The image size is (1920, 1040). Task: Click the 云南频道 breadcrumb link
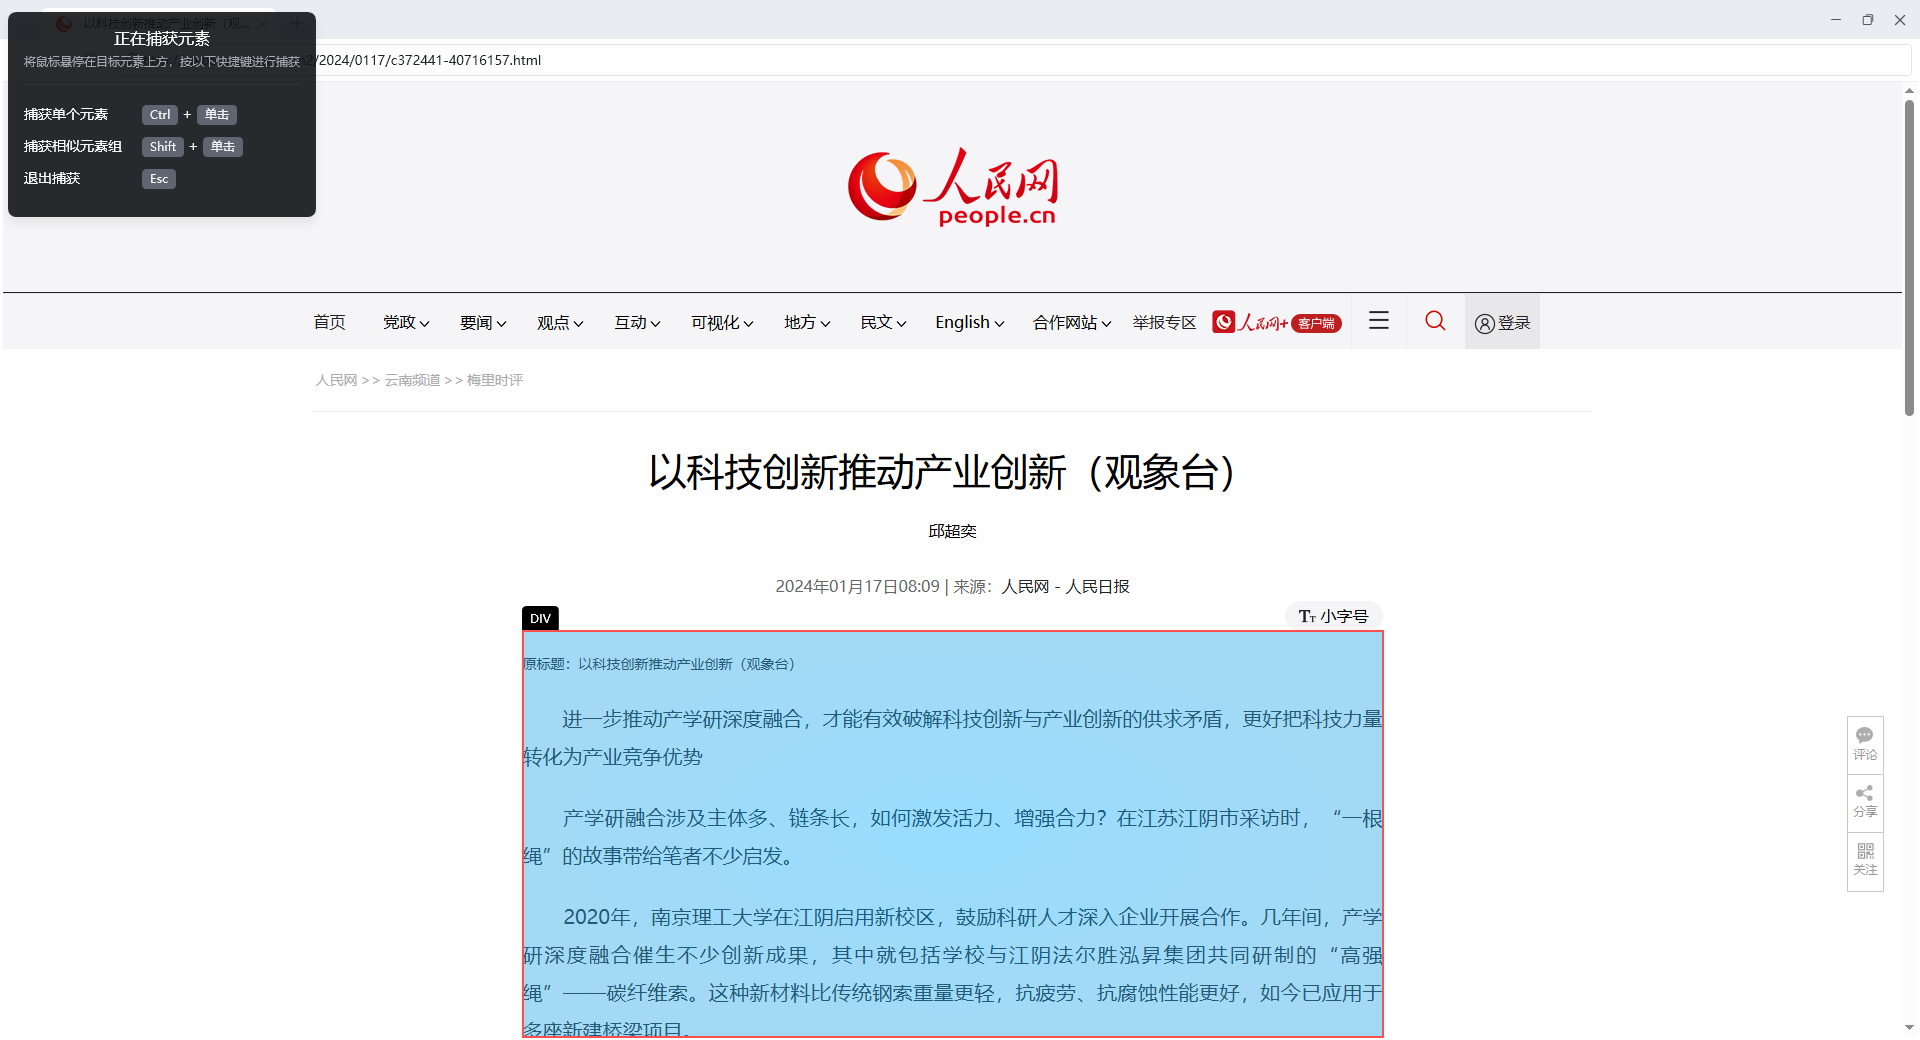412,380
